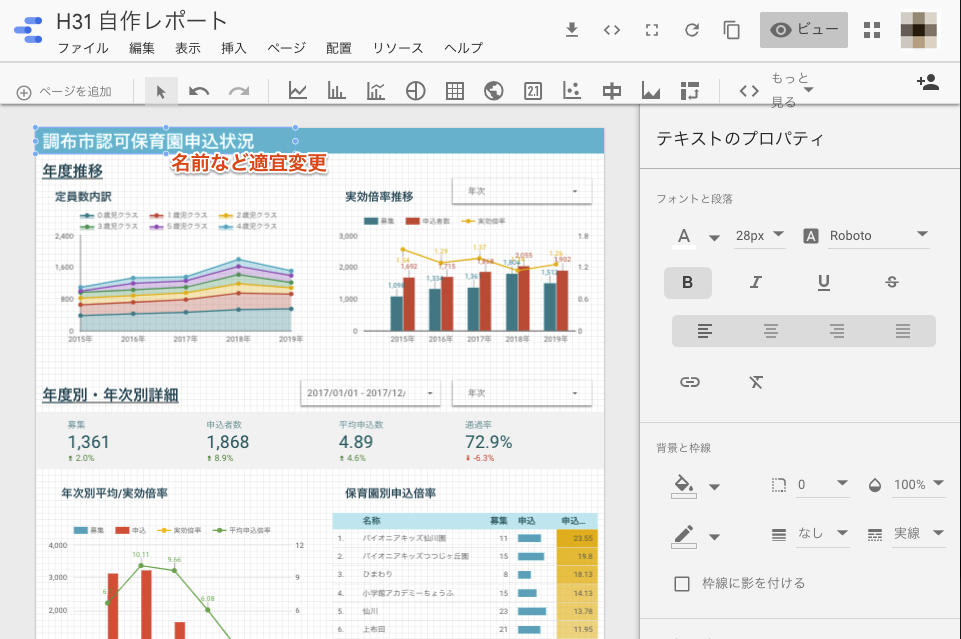Align text right

pyautogui.click(x=837, y=331)
